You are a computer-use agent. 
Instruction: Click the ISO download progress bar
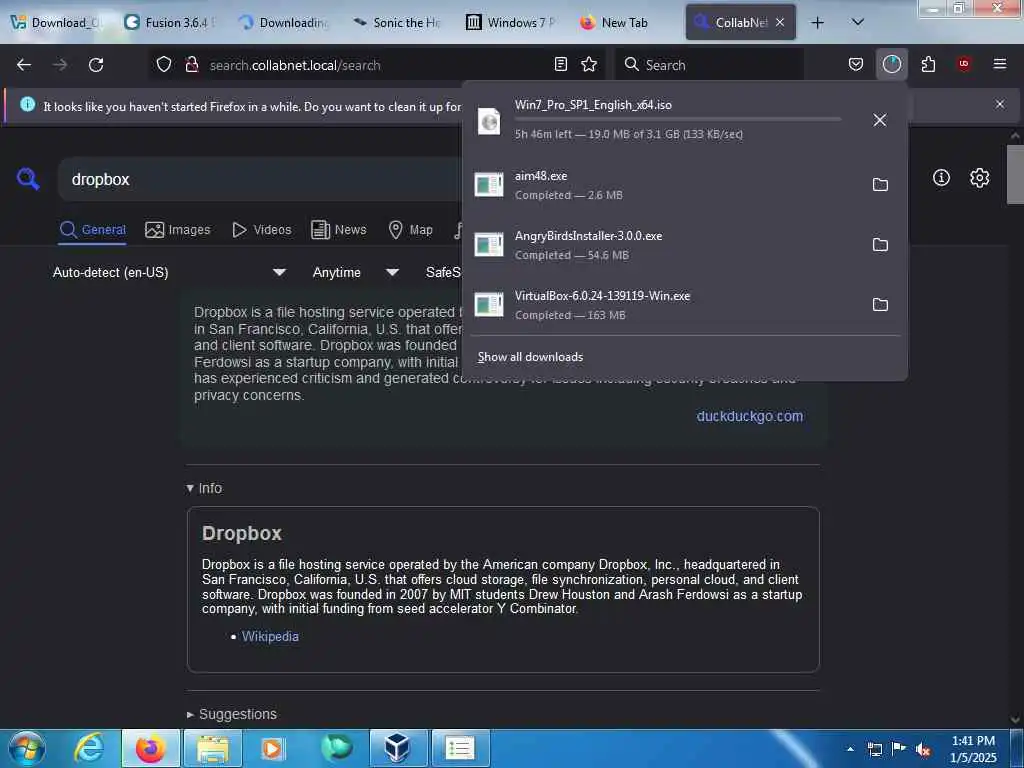pyautogui.click(x=678, y=120)
